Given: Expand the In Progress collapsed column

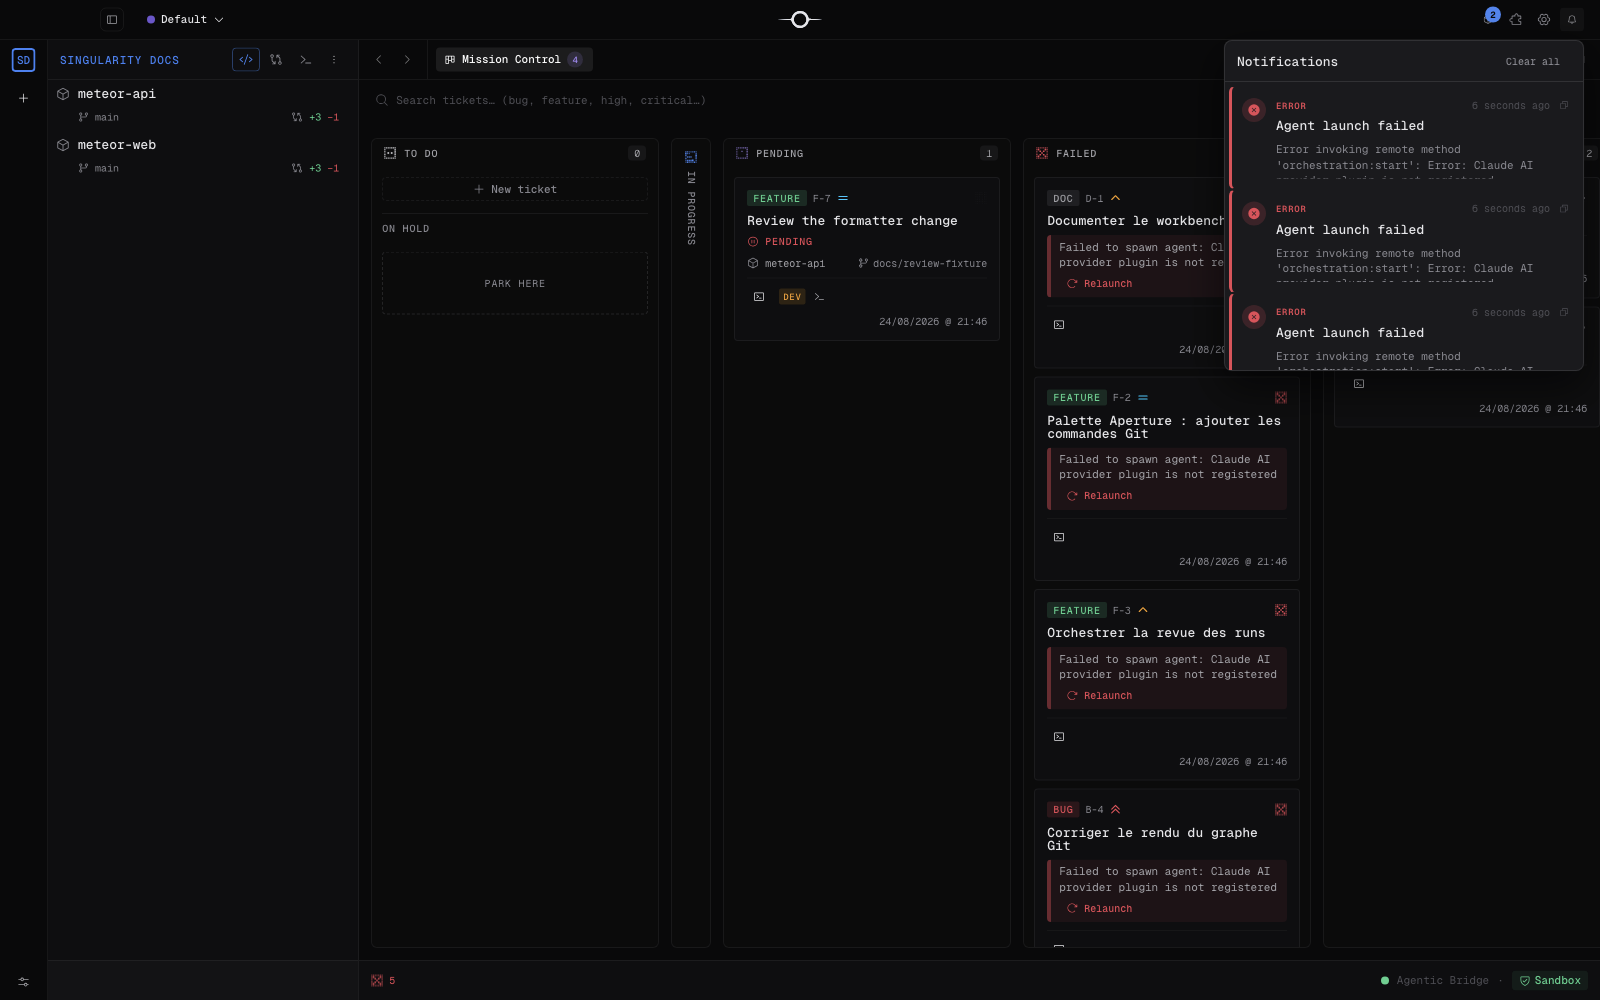Looking at the screenshot, I should (x=691, y=198).
